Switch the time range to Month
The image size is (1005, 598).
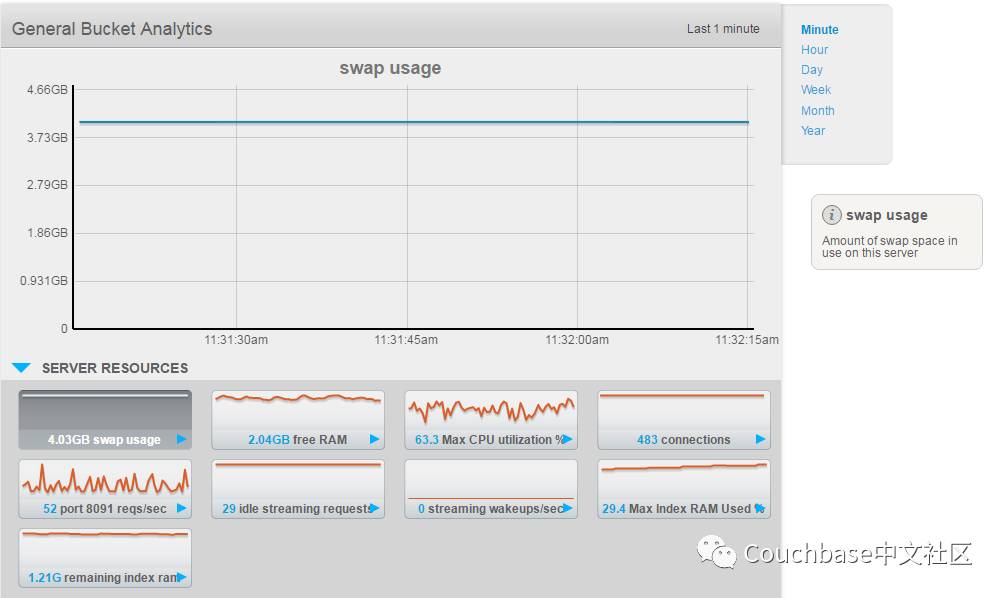pos(817,110)
